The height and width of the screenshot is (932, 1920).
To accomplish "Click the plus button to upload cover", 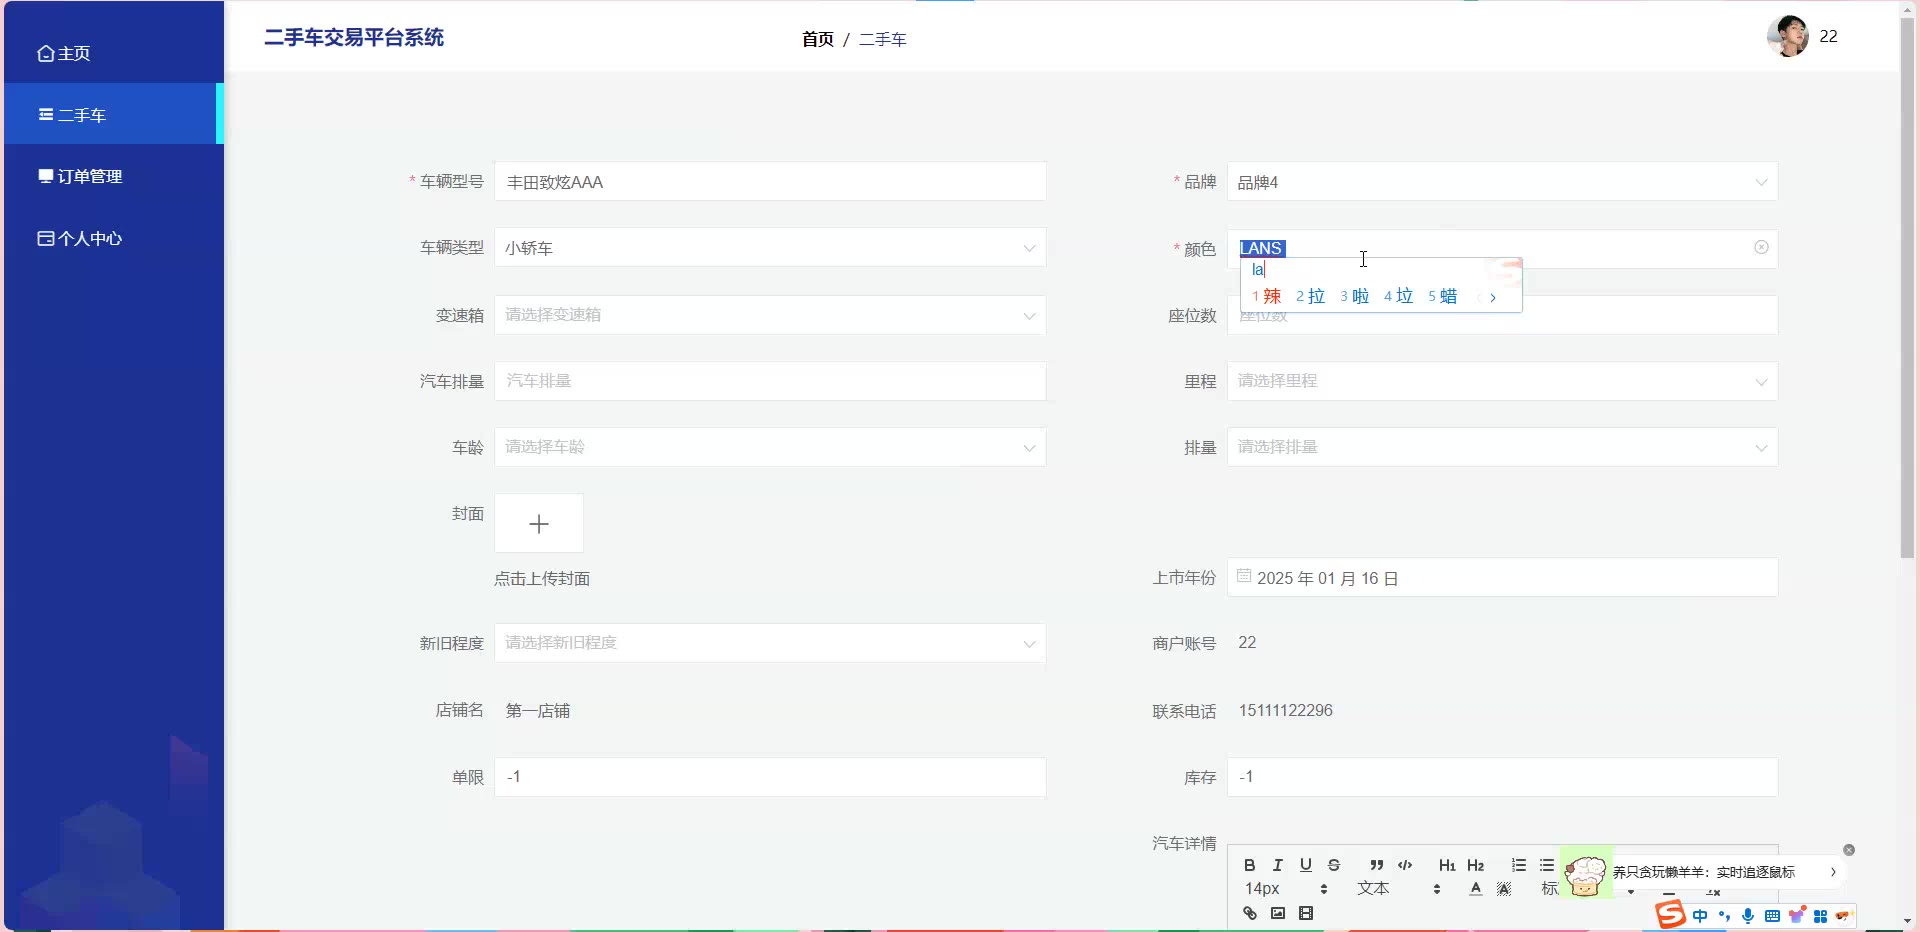I will (539, 523).
